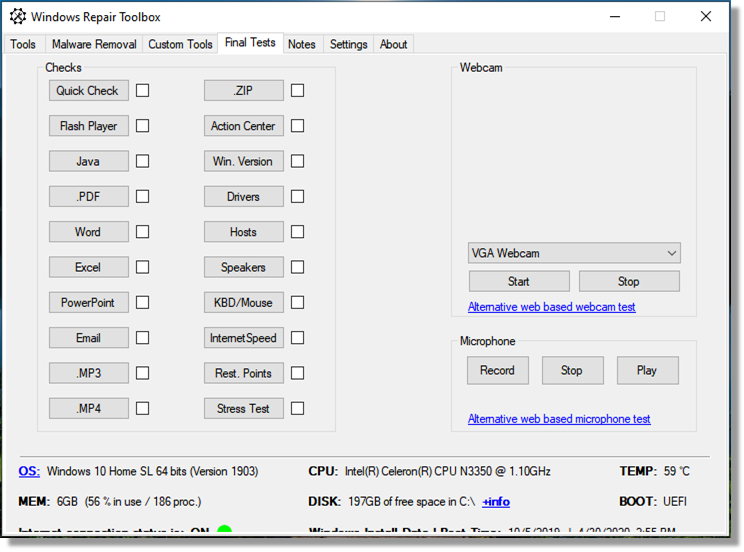
Task: Click the Drivers check button
Action: [244, 196]
